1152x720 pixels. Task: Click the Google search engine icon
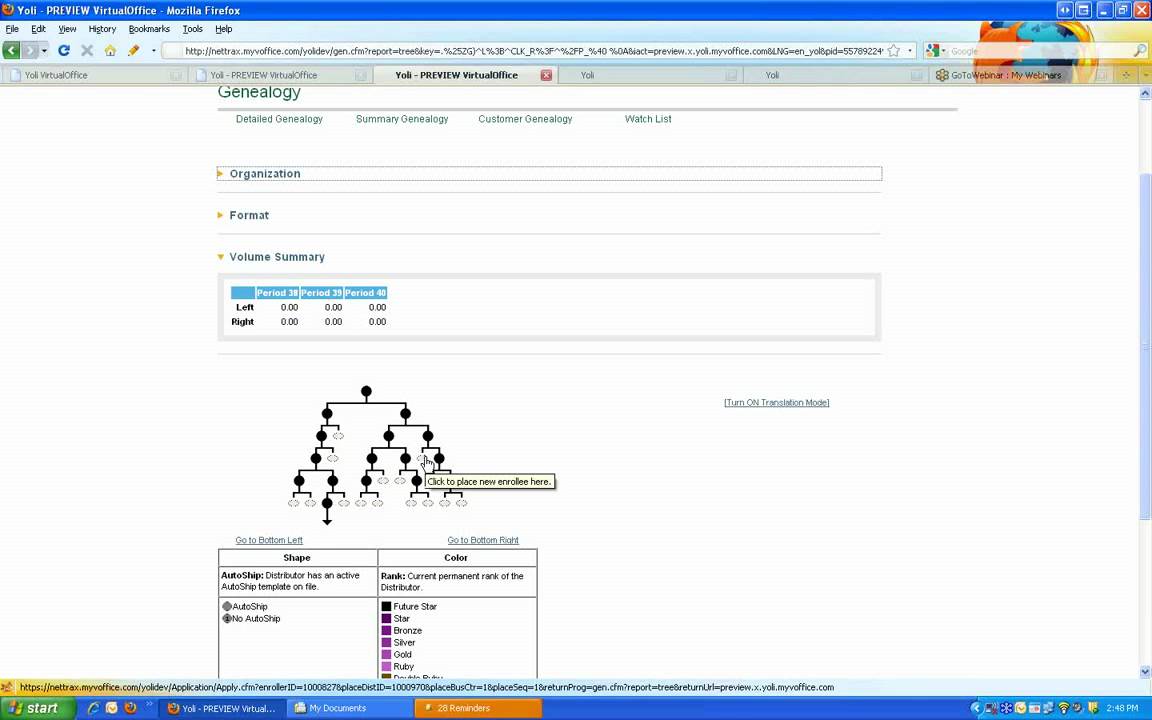click(932, 51)
